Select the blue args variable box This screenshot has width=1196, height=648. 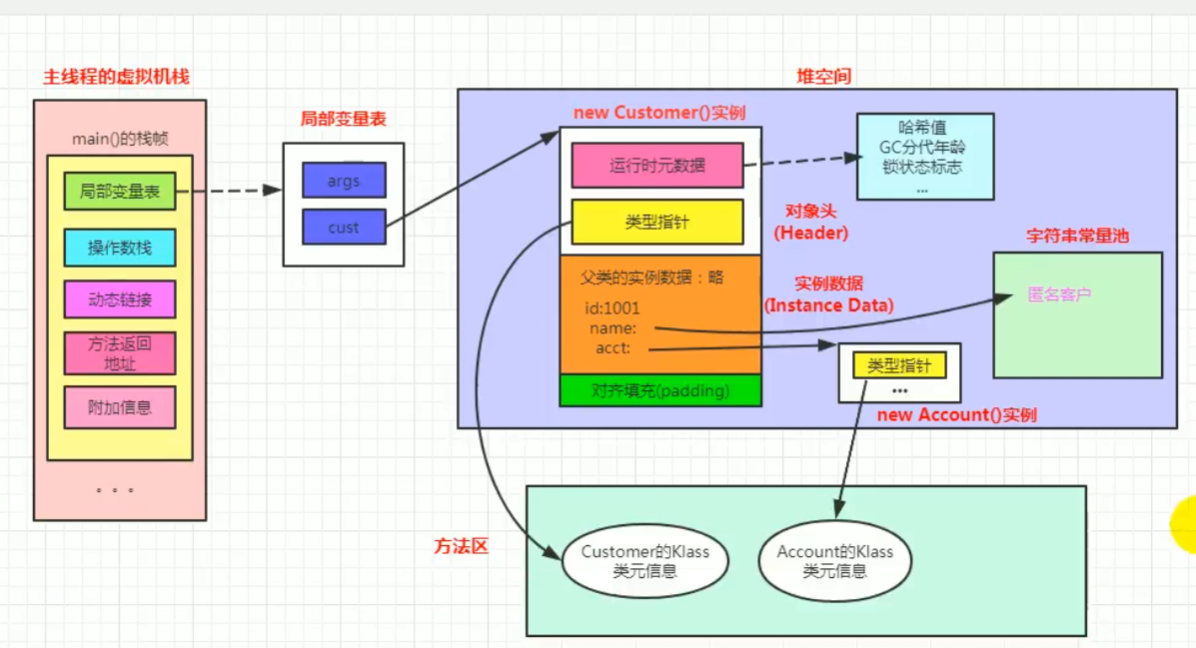pyautogui.click(x=344, y=181)
